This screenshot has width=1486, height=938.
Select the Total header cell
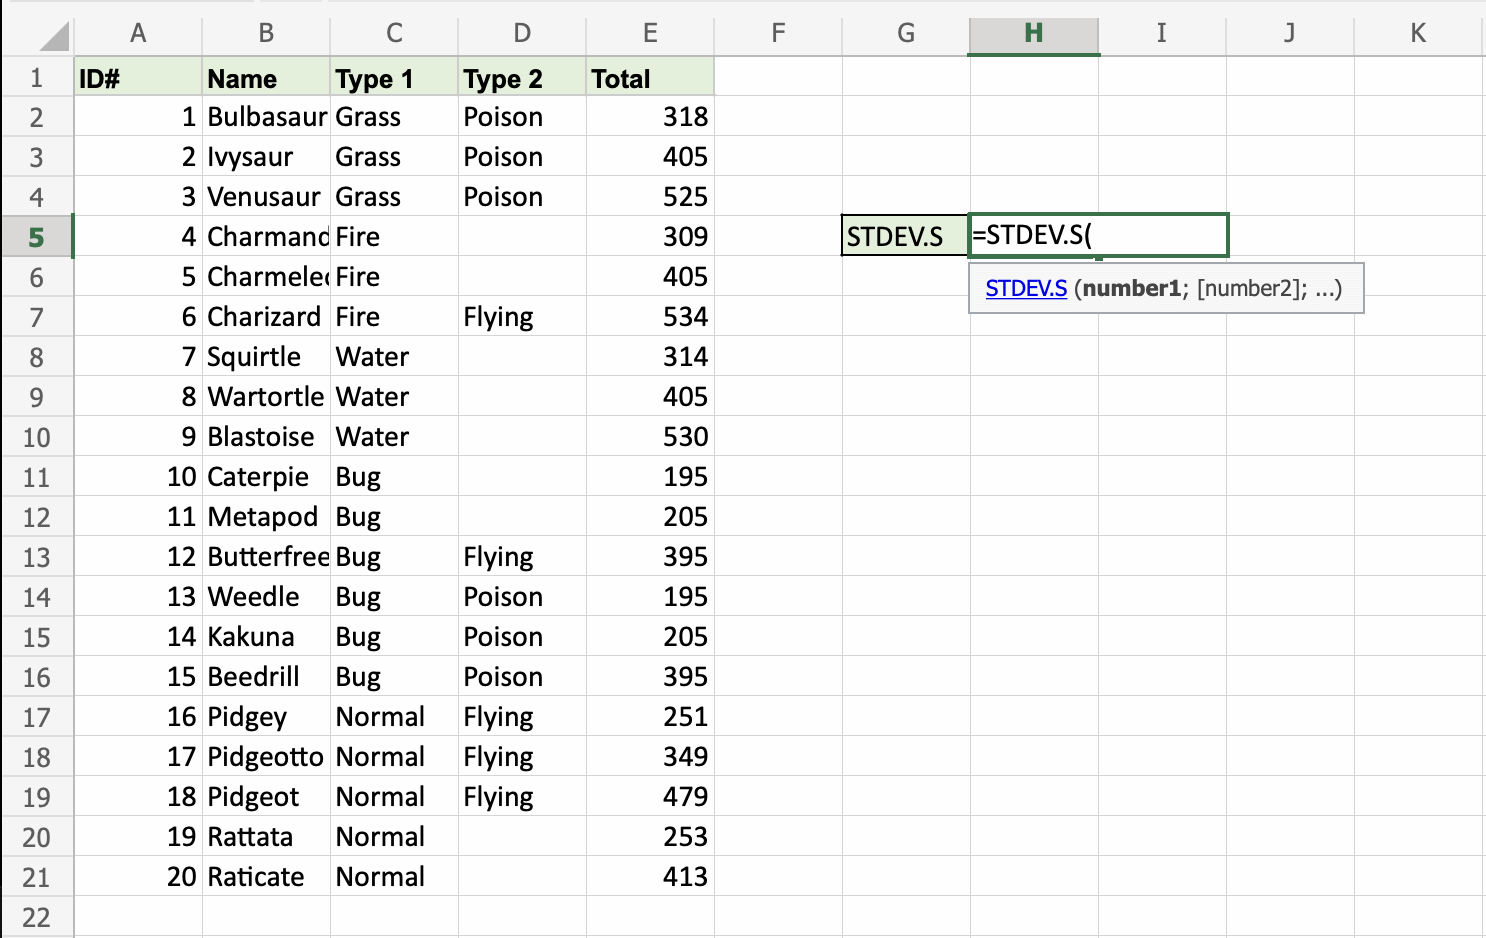click(649, 77)
